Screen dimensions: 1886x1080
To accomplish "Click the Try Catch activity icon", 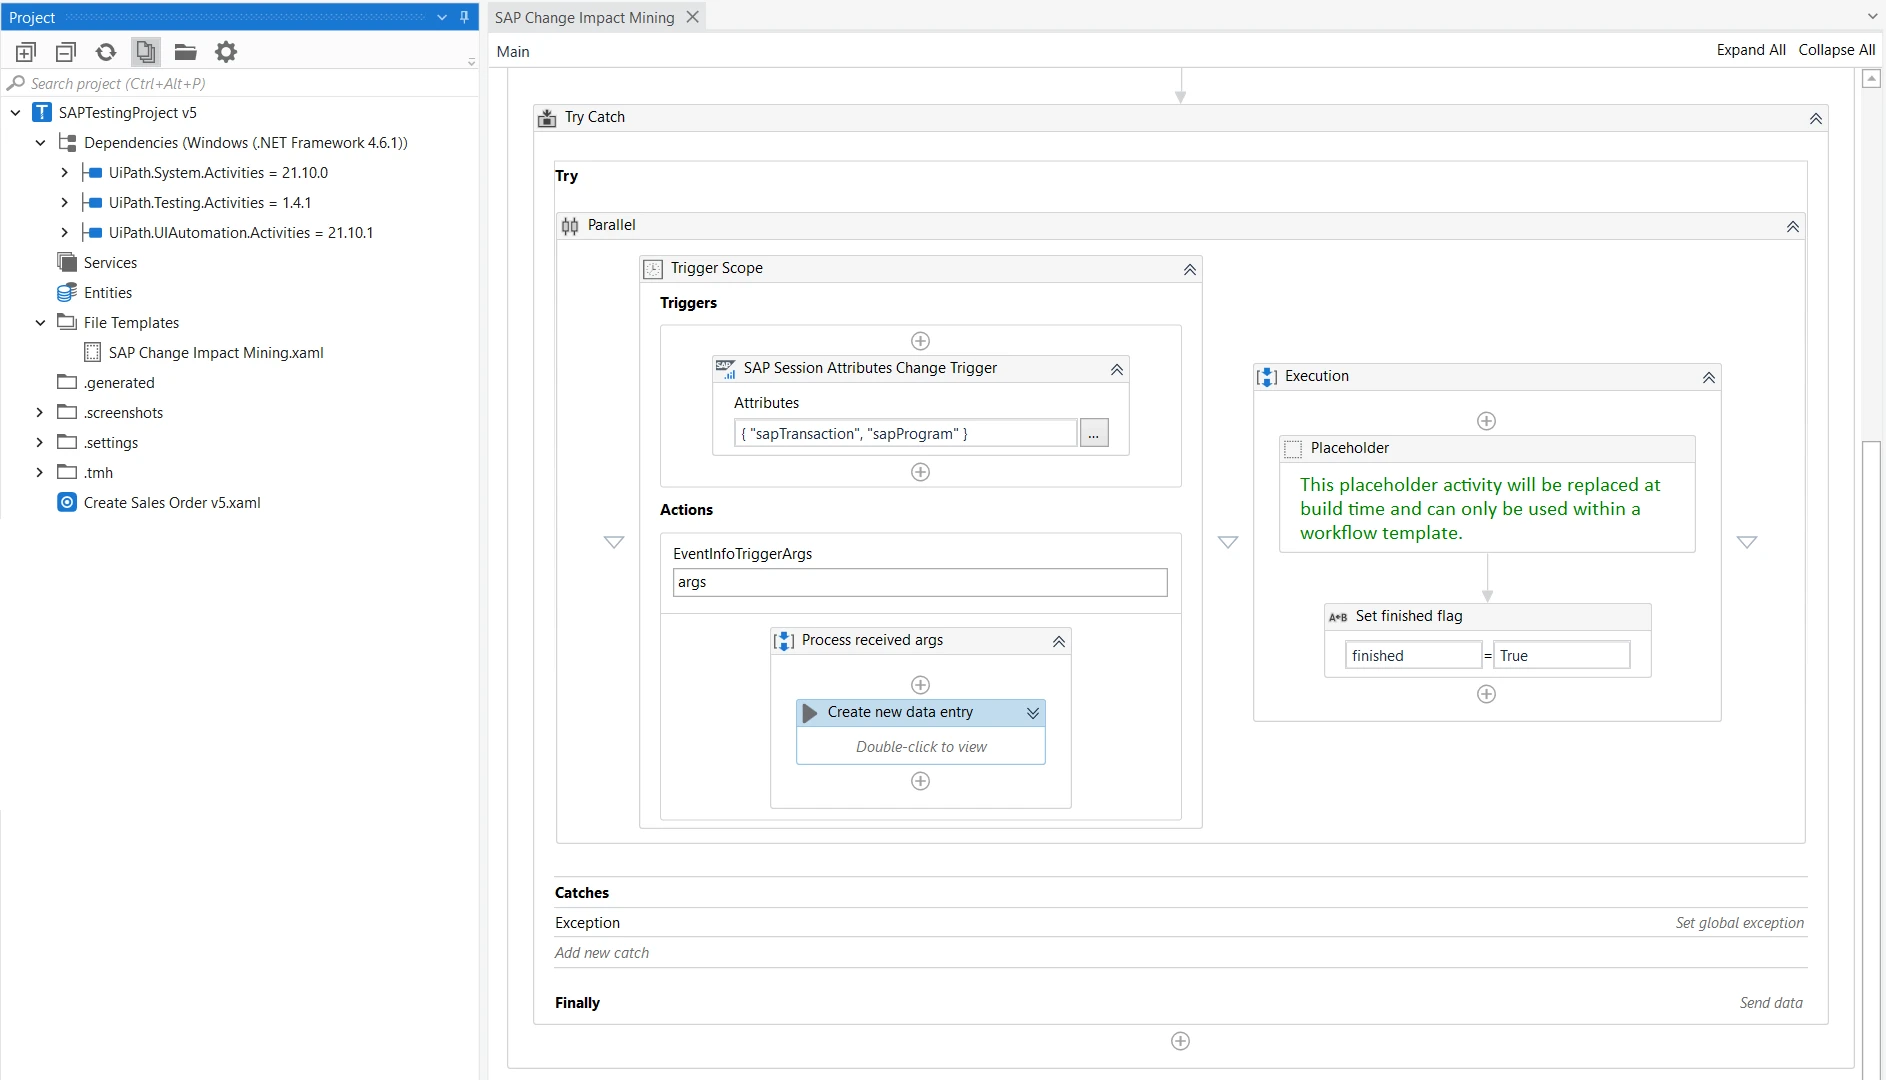I will click(547, 118).
